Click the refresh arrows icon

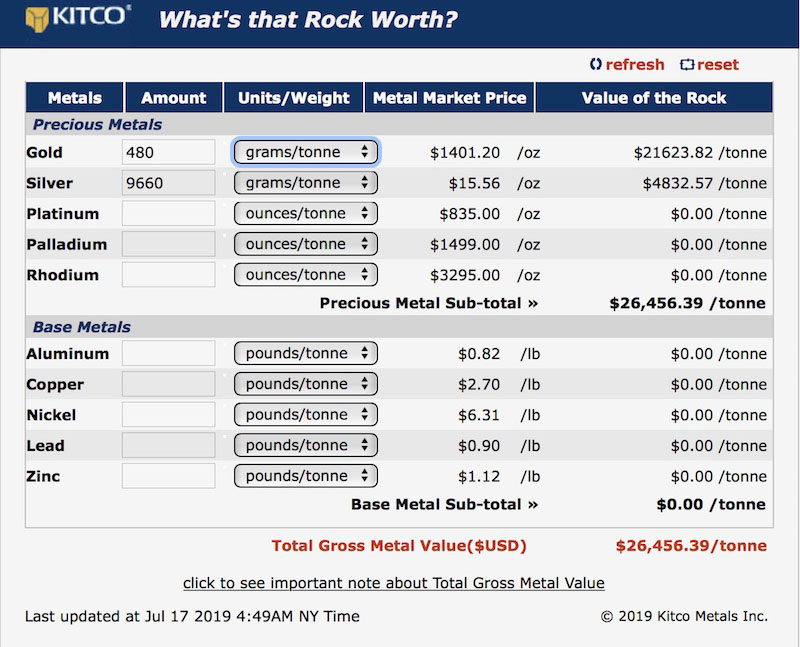pyautogui.click(x=595, y=64)
